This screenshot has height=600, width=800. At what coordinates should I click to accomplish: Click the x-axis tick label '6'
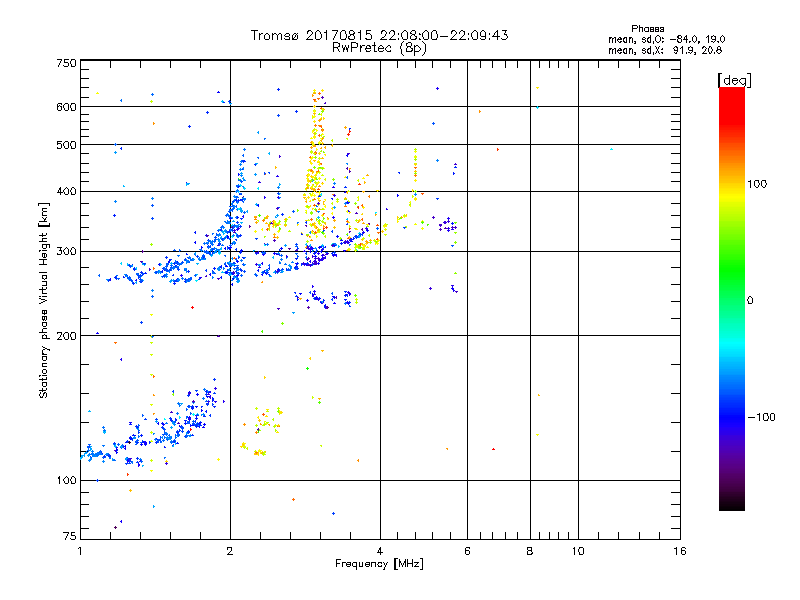pos(467,551)
